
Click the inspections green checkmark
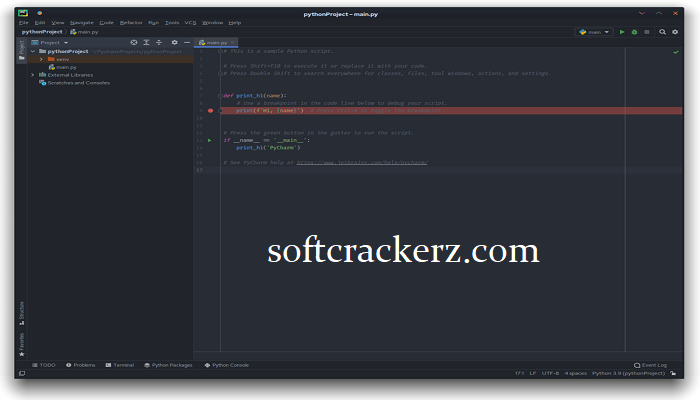point(676,52)
